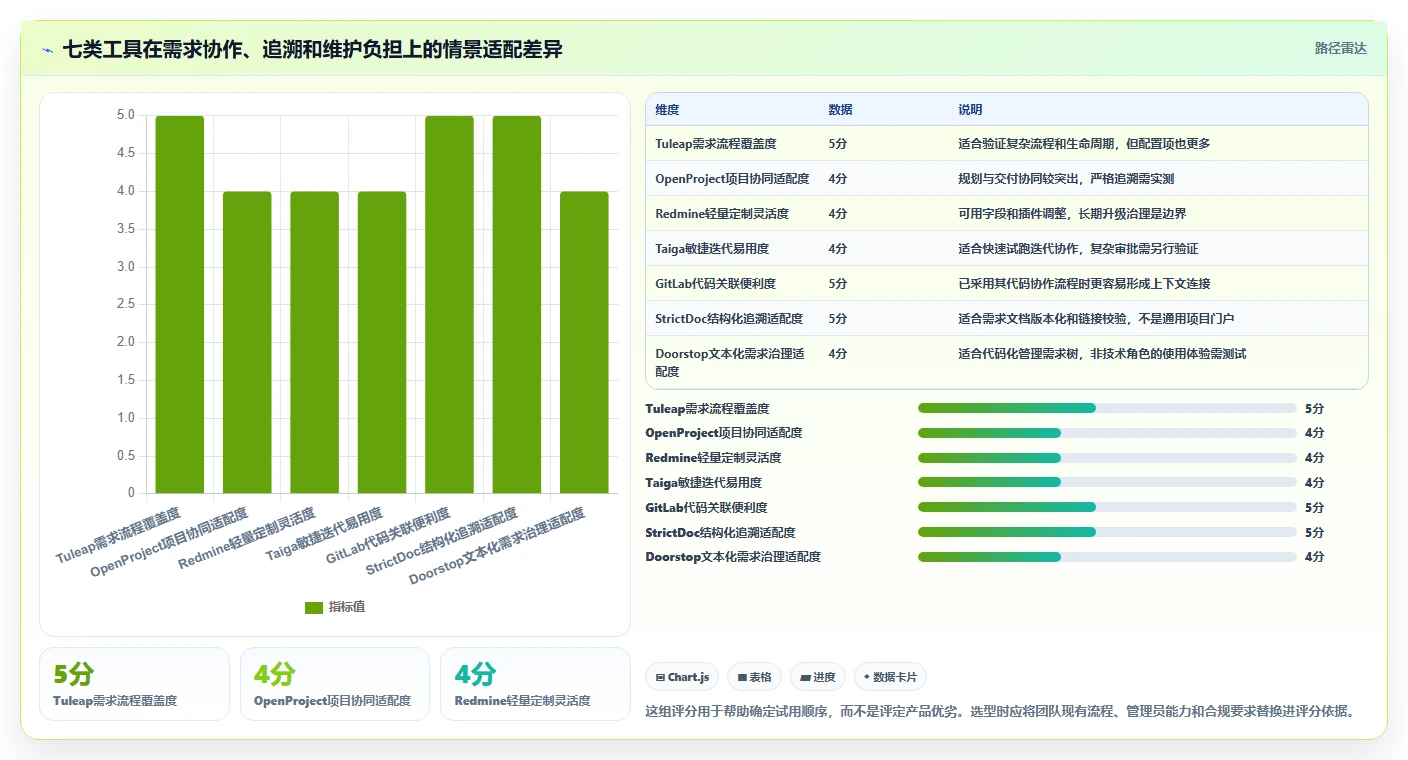Screen dimensions: 1408x760
Task: Click the Tuleap需求流程覆盖度 label above the progress list
Action: [707, 408]
